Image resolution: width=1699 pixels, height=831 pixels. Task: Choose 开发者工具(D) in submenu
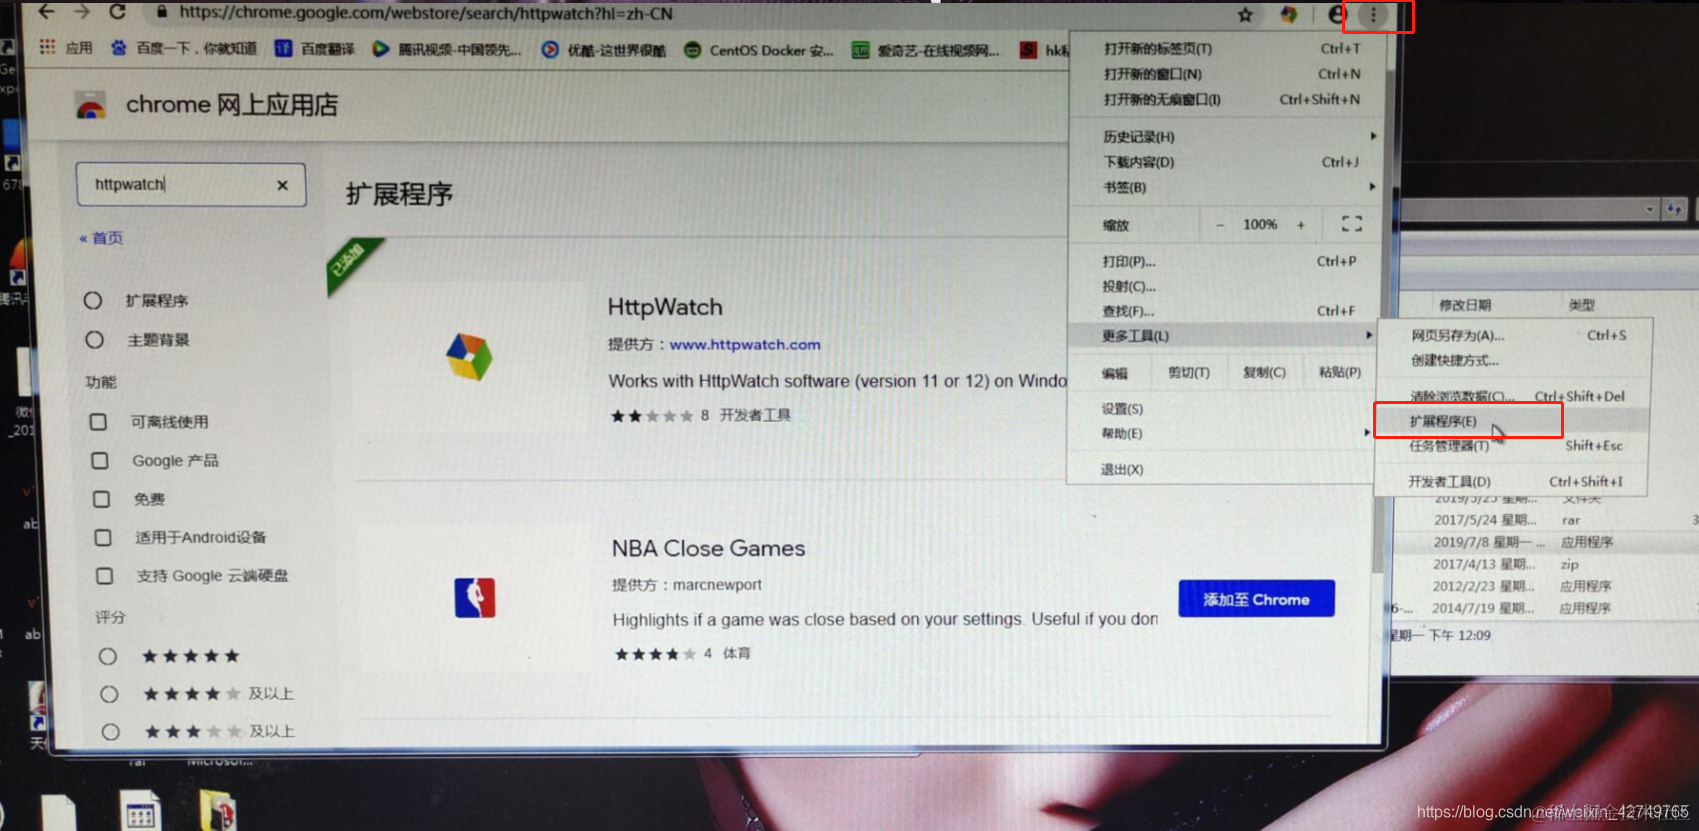[1513, 481]
